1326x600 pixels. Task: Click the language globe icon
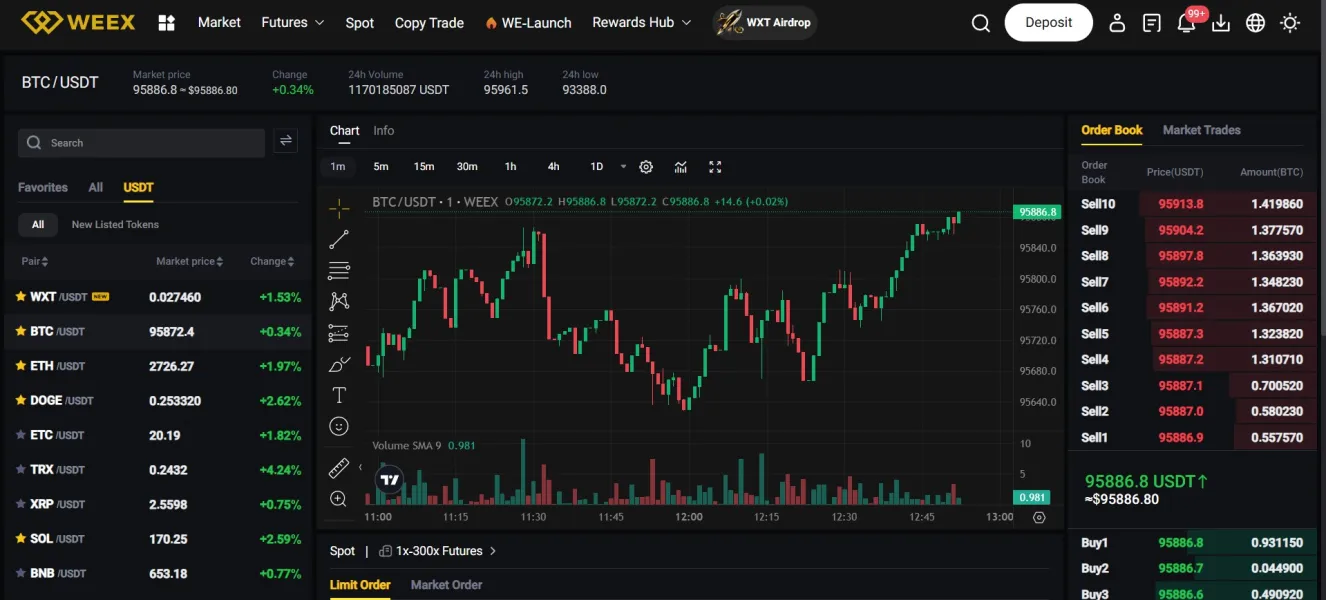tap(1256, 23)
